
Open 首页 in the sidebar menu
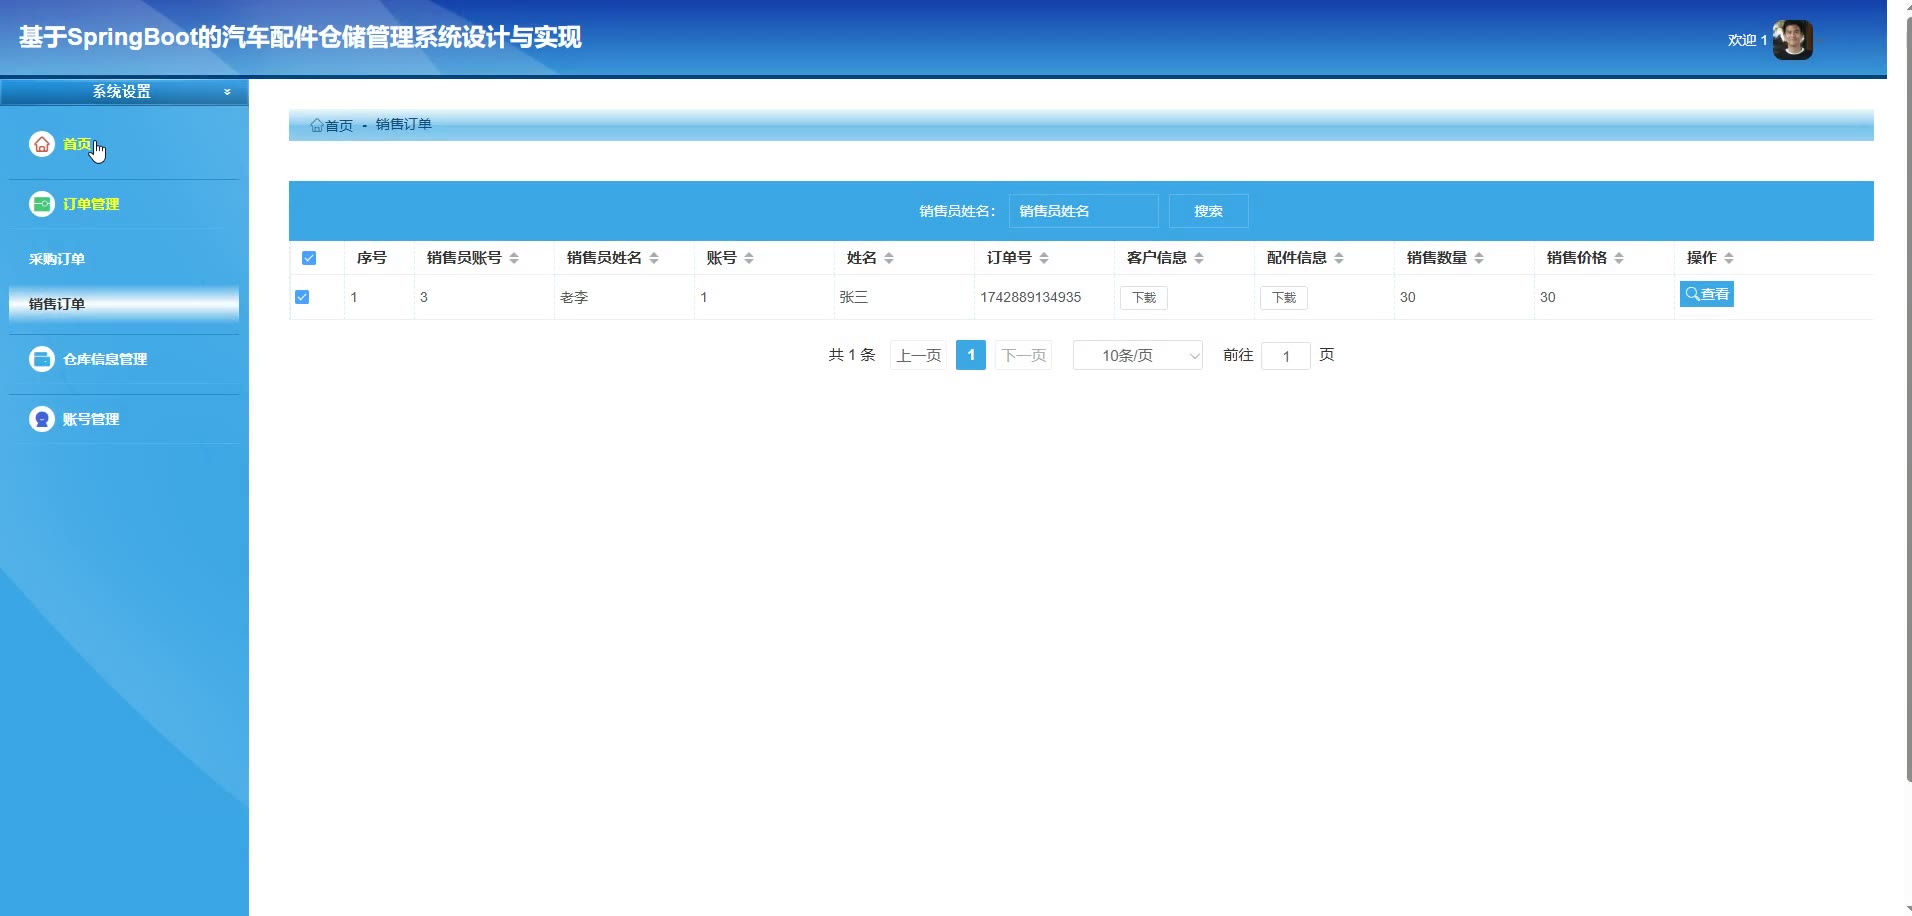point(77,144)
